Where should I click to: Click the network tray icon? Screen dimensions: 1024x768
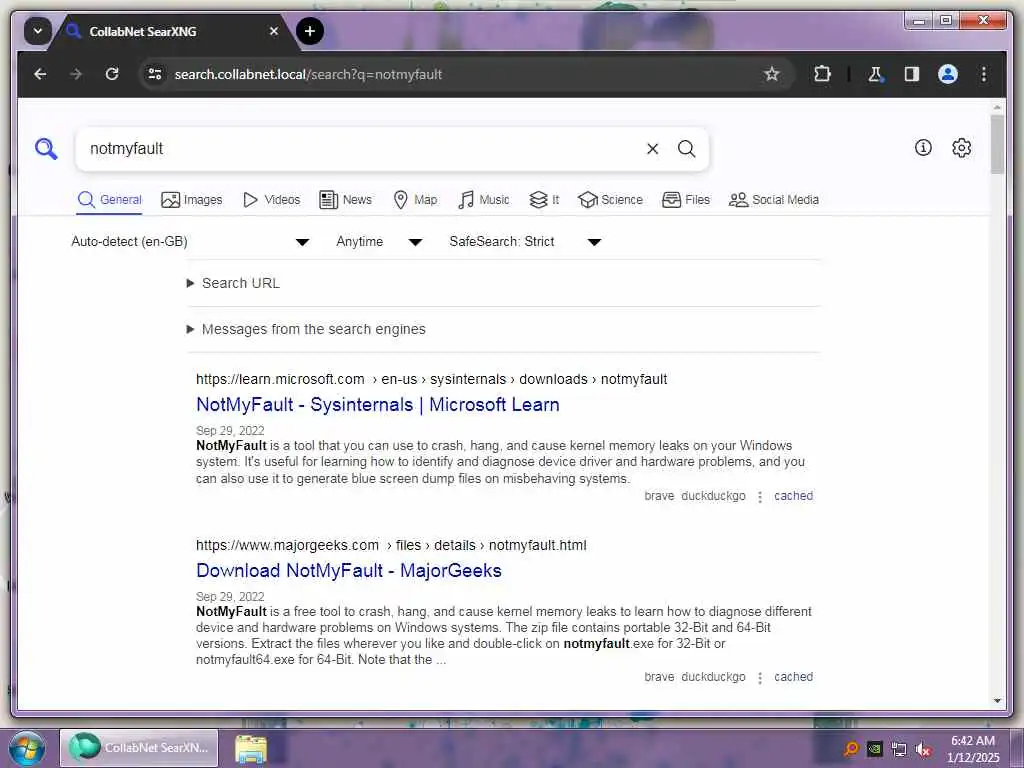[899, 749]
